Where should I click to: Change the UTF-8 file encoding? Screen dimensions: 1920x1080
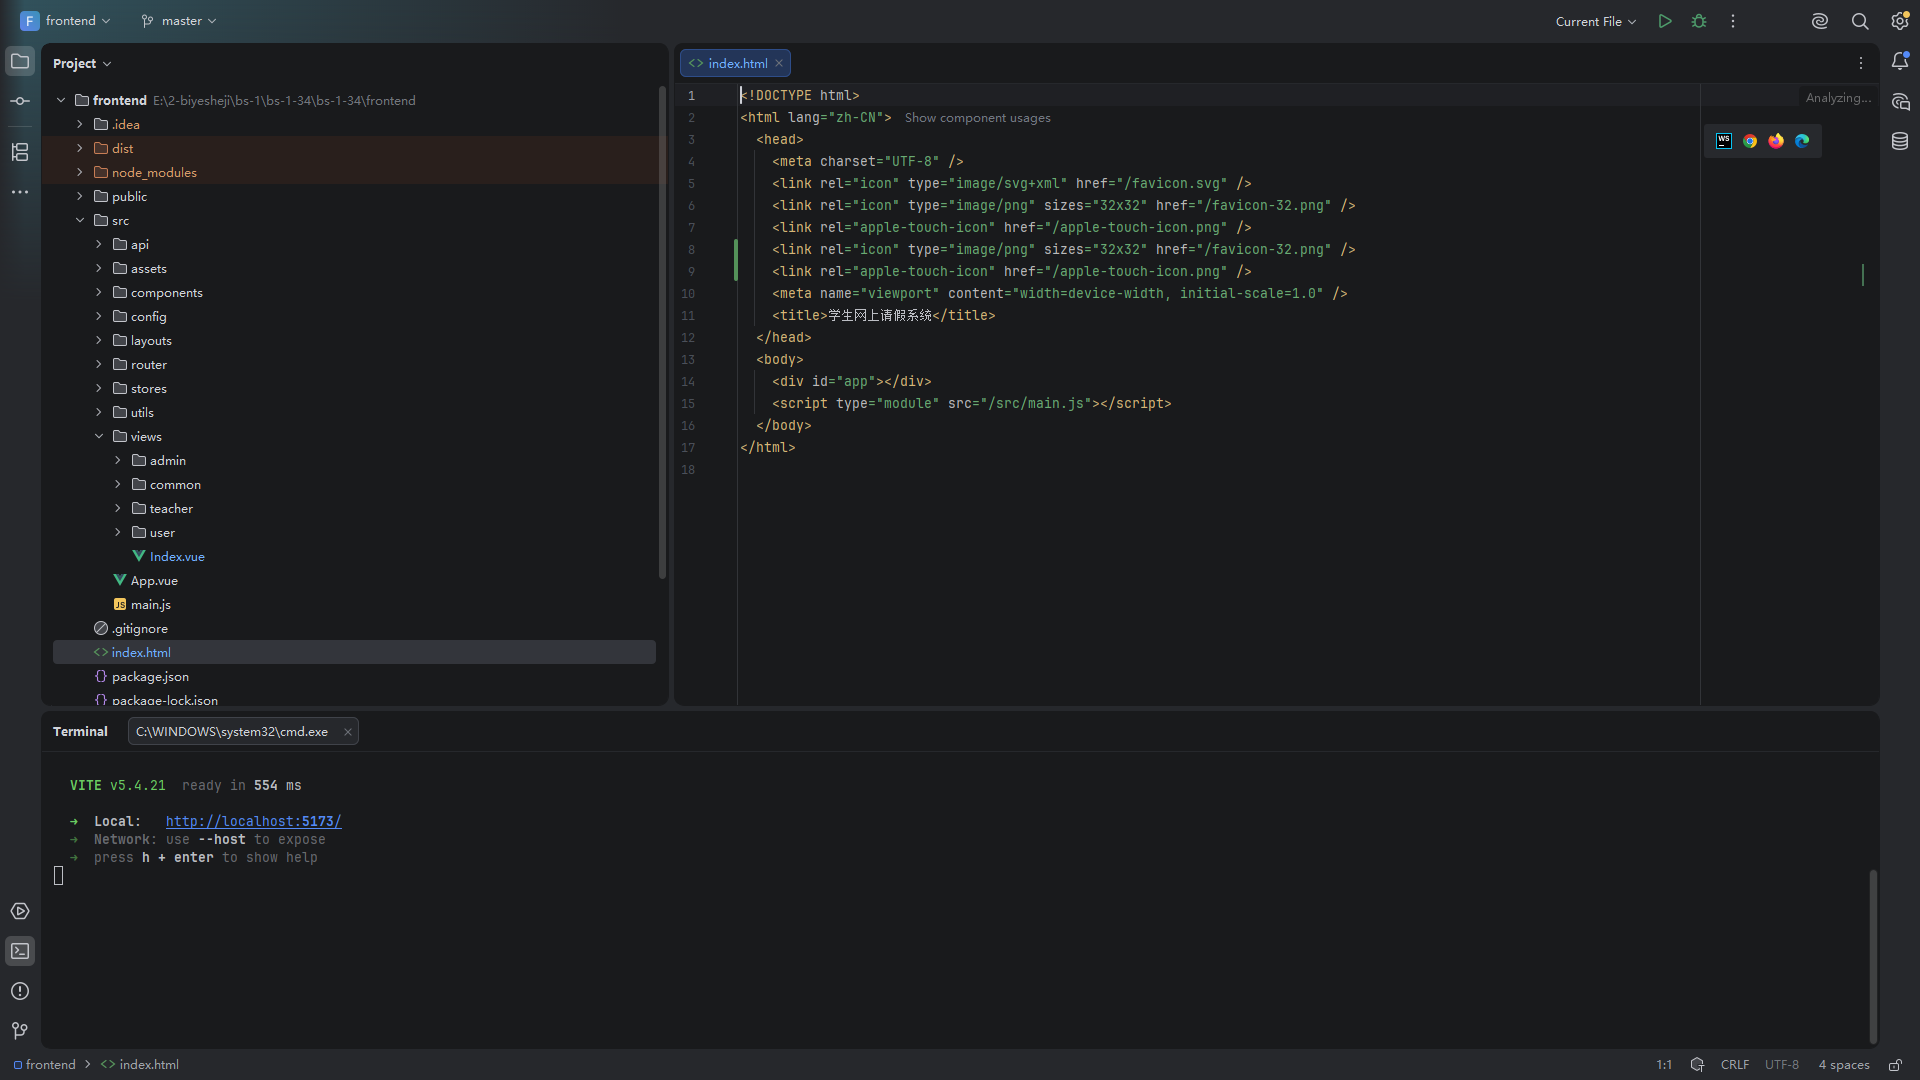(1782, 1065)
